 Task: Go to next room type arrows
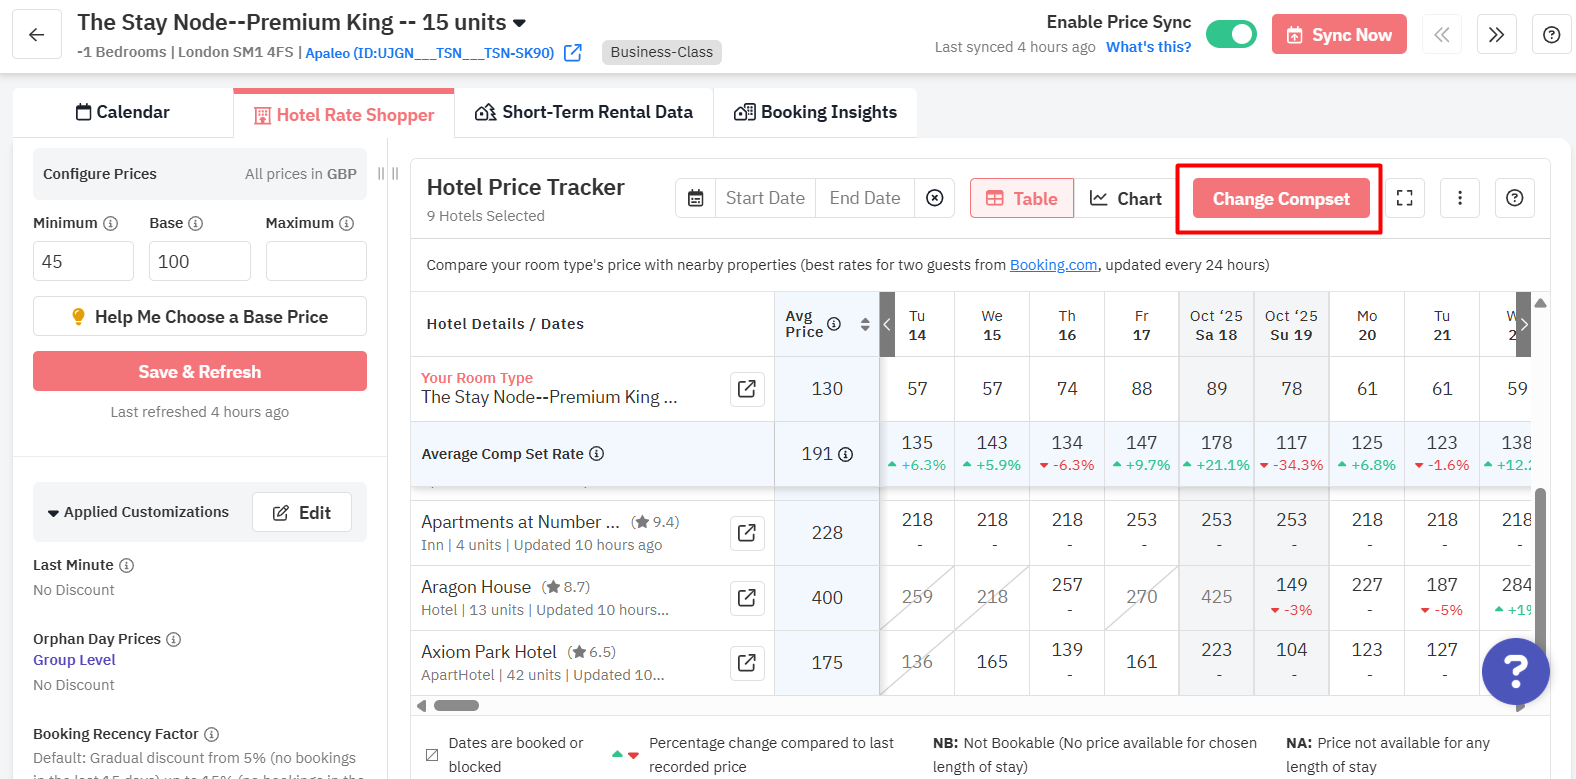pyautogui.click(x=1496, y=35)
